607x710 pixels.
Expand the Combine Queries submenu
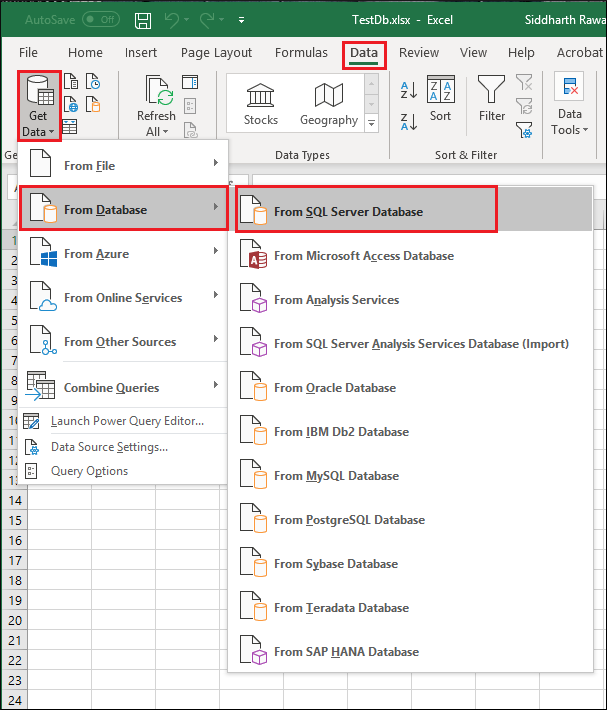(x=124, y=387)
